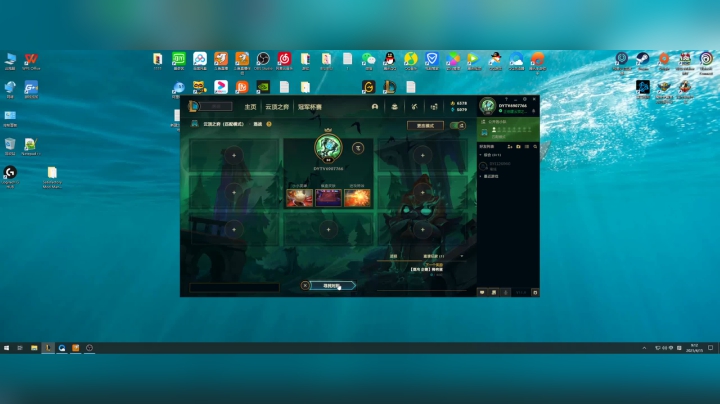Toggle the microphone icon at panel bottom

(x=506, y=292)
